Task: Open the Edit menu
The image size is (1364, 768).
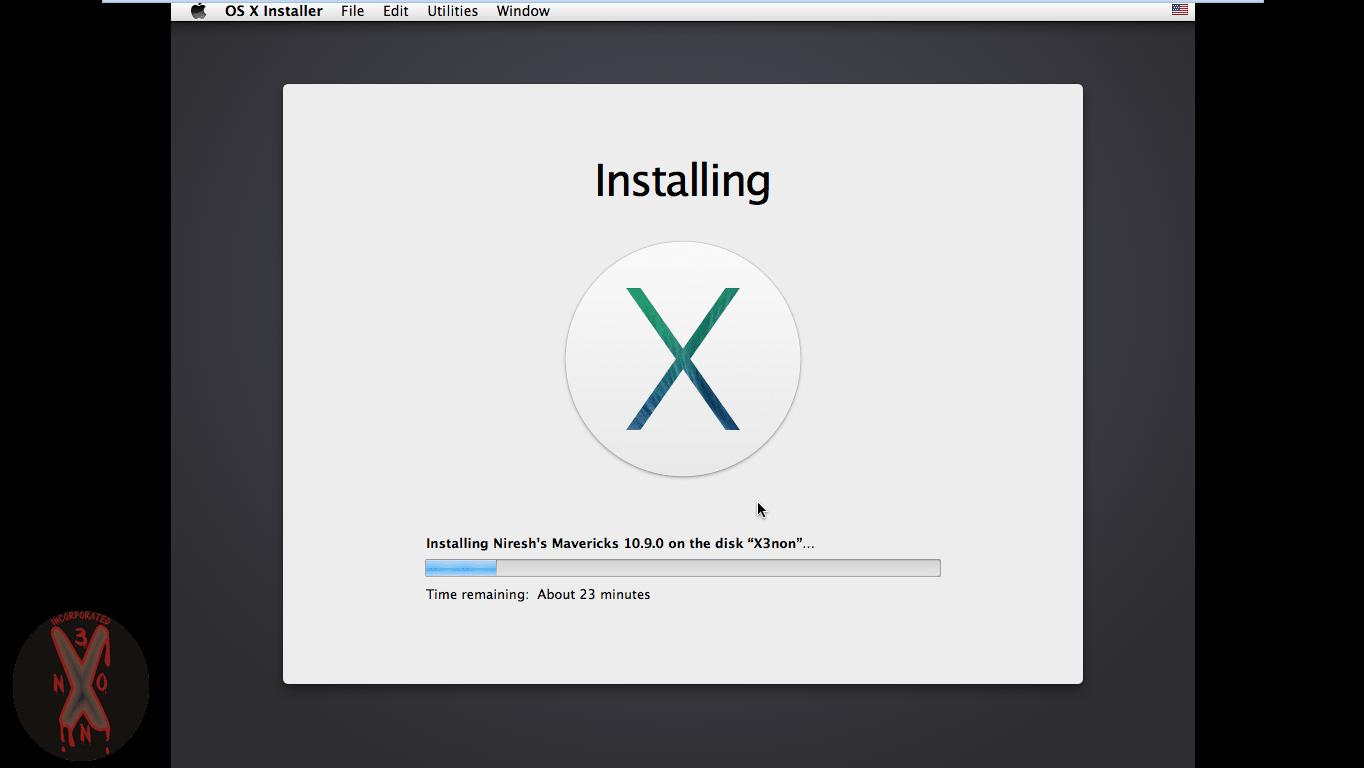Action: [x=395, y=11]
